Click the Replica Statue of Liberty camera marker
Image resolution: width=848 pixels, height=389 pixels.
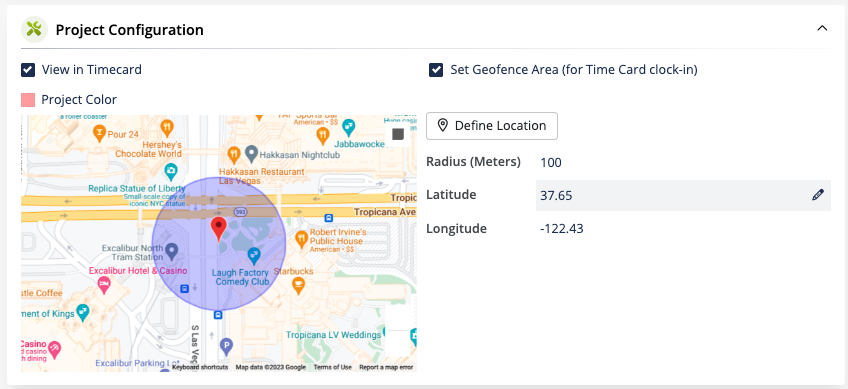tap(171, 172)
